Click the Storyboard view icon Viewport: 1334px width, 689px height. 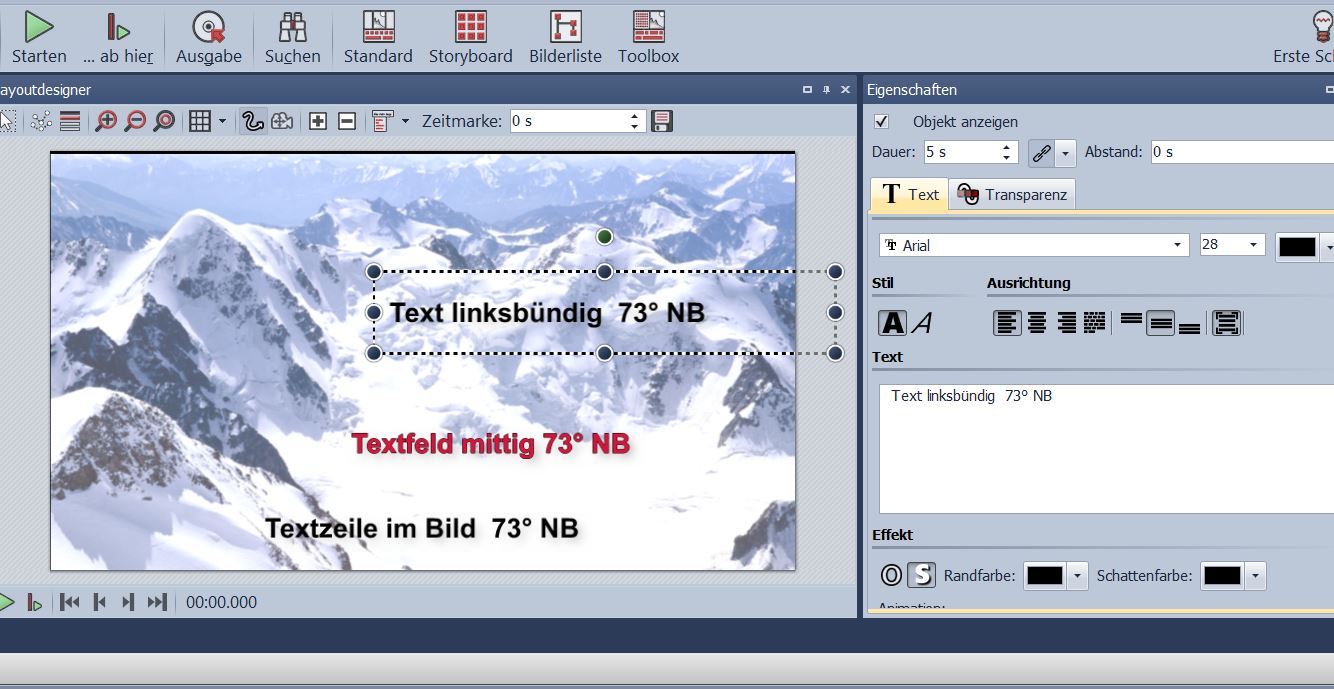point(470,27)
